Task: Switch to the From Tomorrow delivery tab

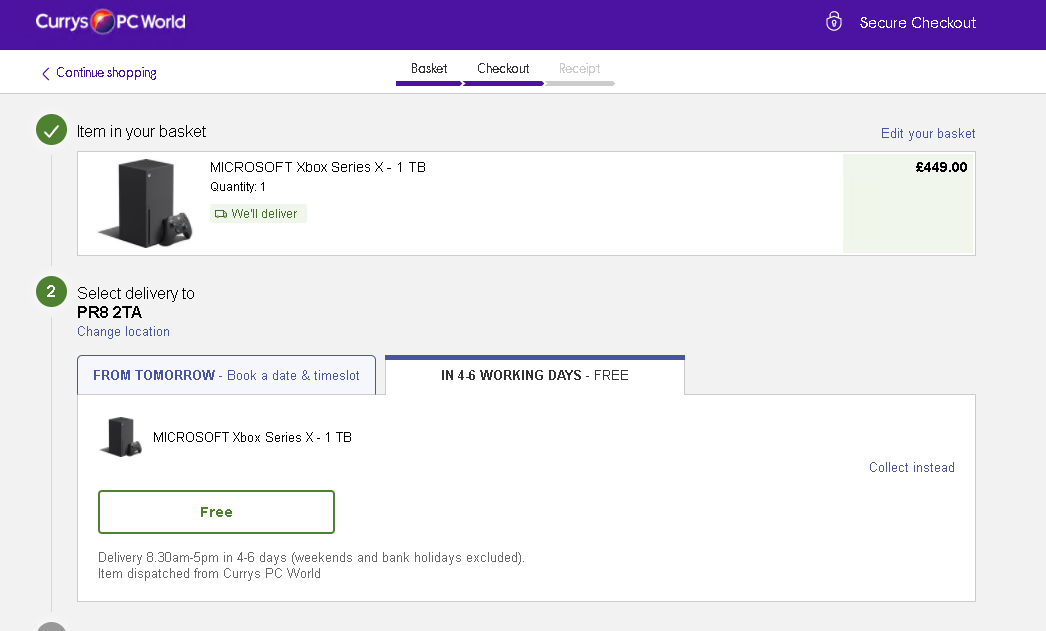Action: pyautogui.click(x=226, y=375)
